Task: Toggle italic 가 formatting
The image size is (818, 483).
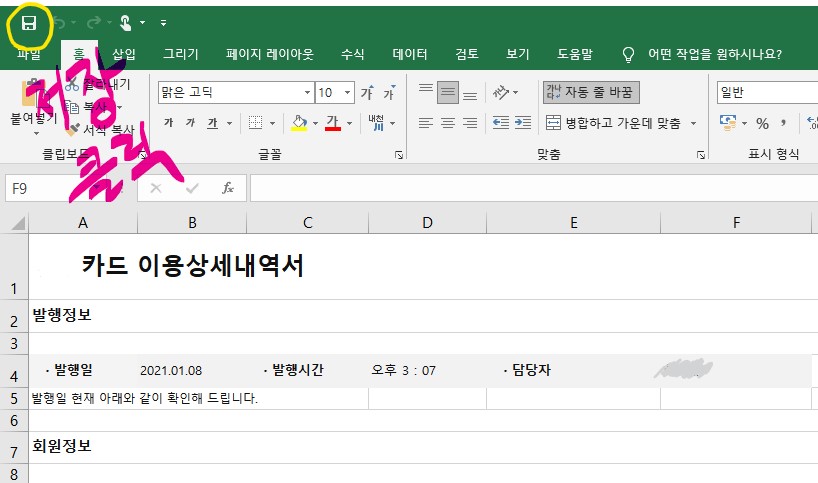Action: tap(190, 123)
